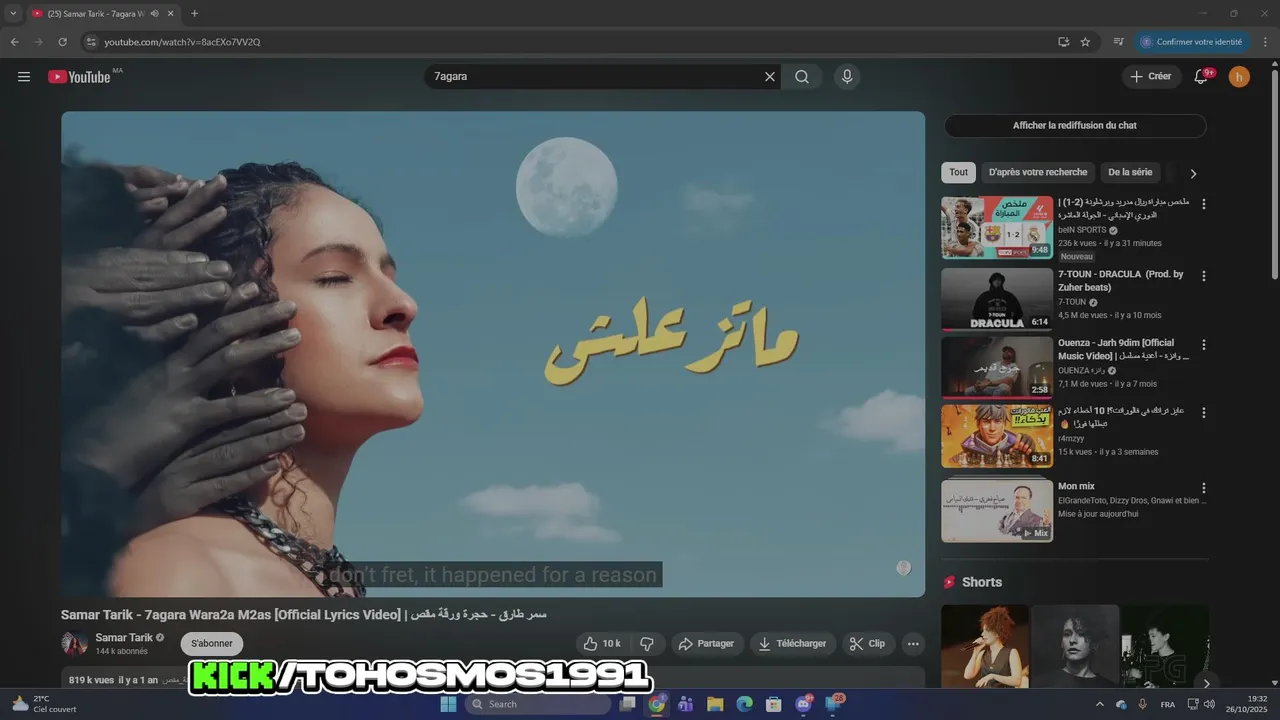Open the Ouenza Jarh 9dim video thumbnail

pyautogui.click(x=997, y=367)
